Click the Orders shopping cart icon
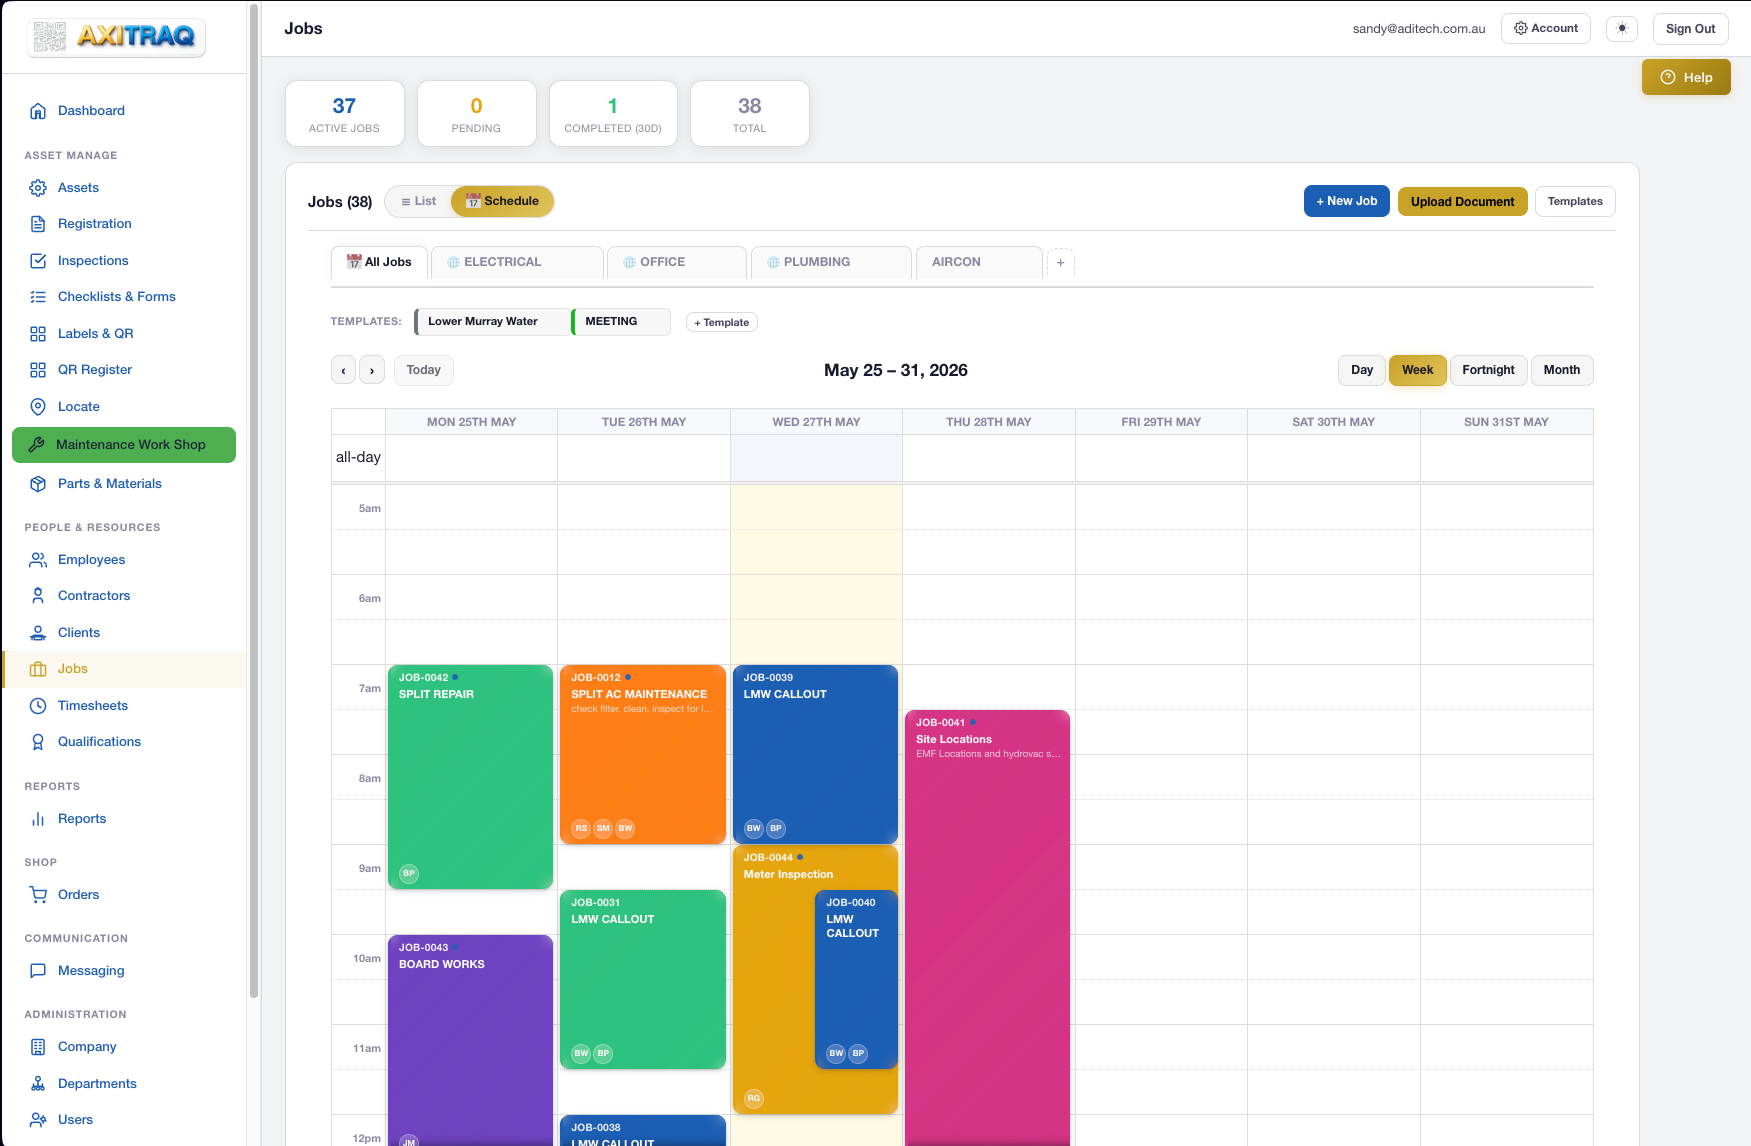The image size is (1751, 1146). click(38, 895)
